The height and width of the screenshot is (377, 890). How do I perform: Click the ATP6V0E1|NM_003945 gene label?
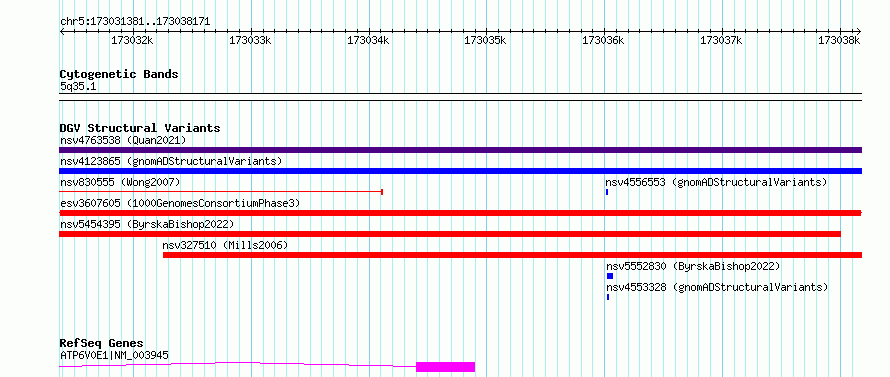pos(114,355)
